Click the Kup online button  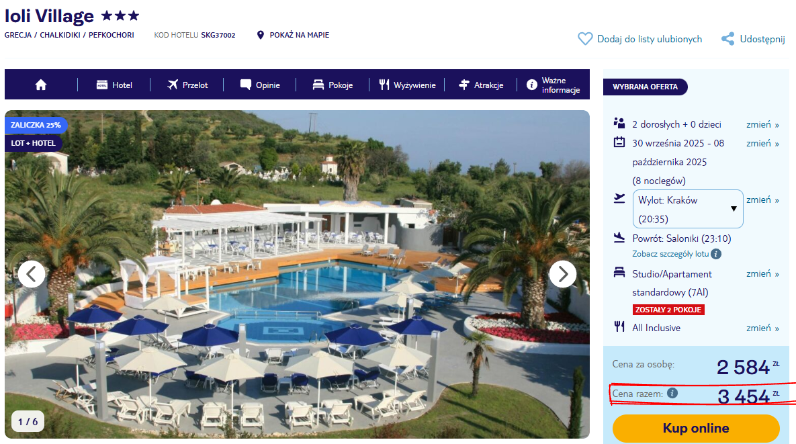click(x=695, y=428)
